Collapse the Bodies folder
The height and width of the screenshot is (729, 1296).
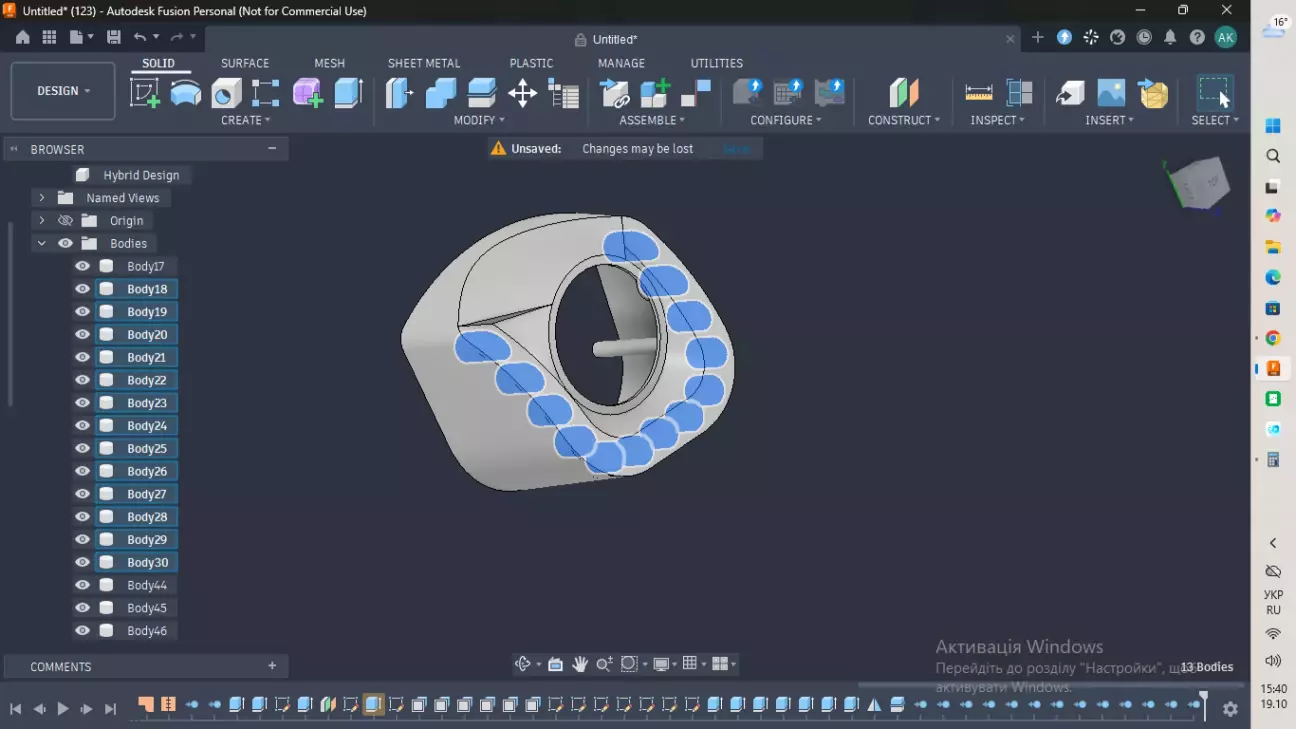pyautogui.click(x=42, y=243)
